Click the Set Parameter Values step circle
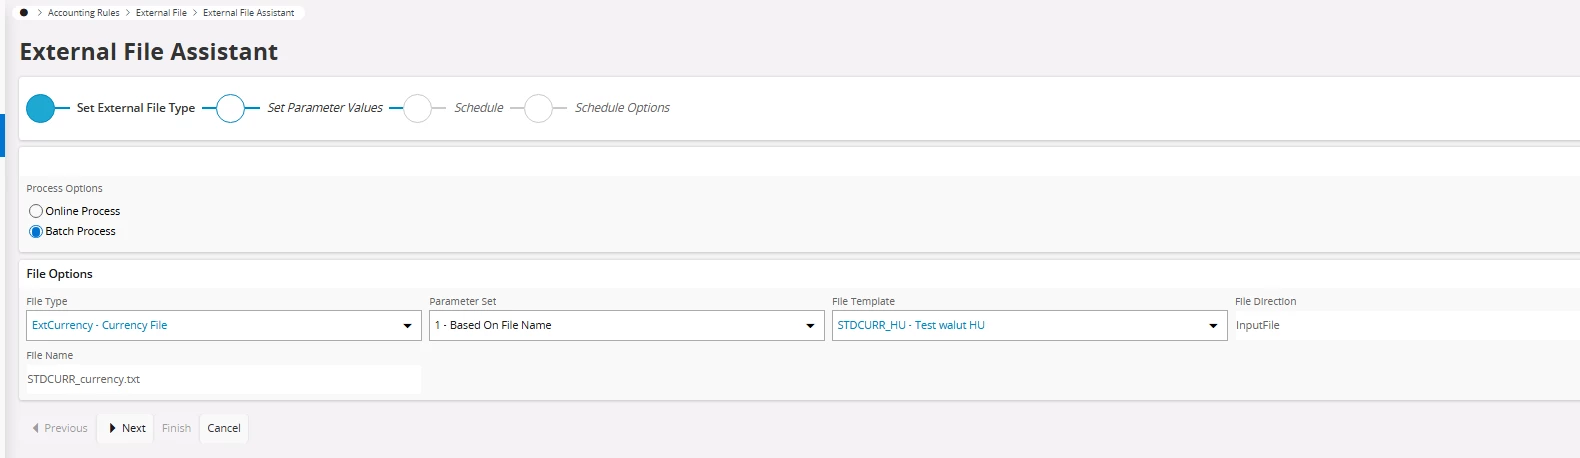Screen dimensions: 1580x458 230,108
